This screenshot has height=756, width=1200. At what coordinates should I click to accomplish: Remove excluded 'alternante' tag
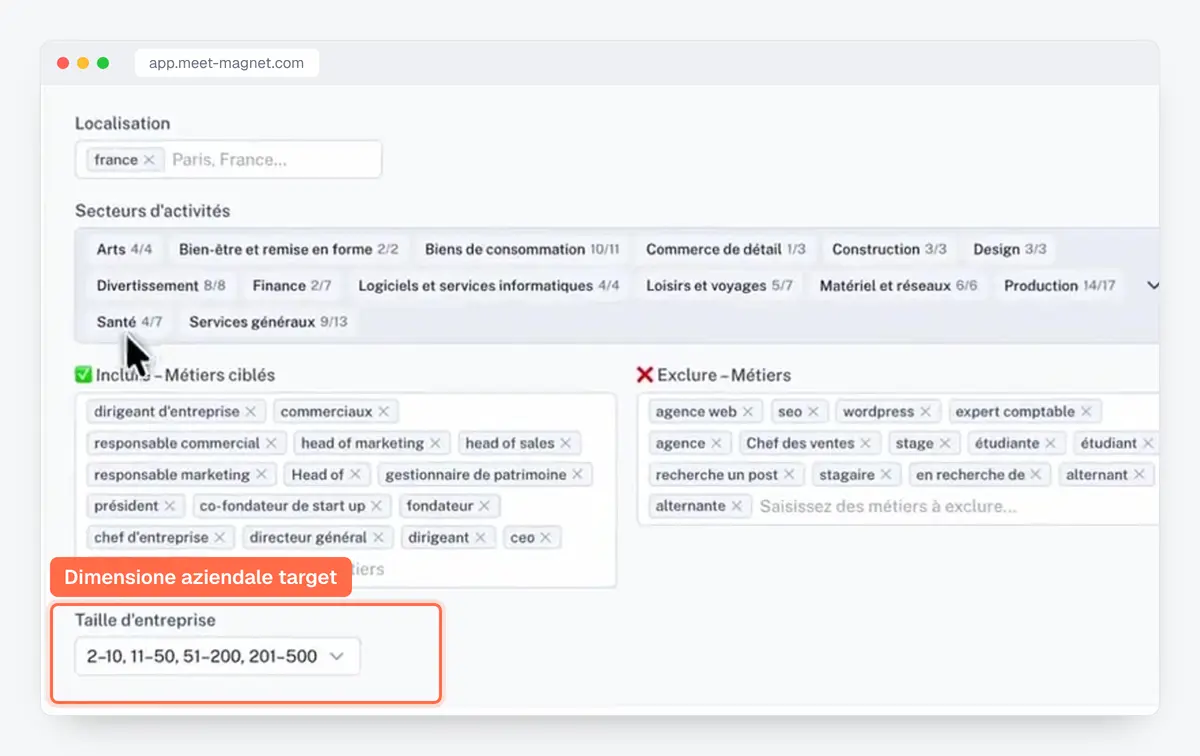[737, 506]
